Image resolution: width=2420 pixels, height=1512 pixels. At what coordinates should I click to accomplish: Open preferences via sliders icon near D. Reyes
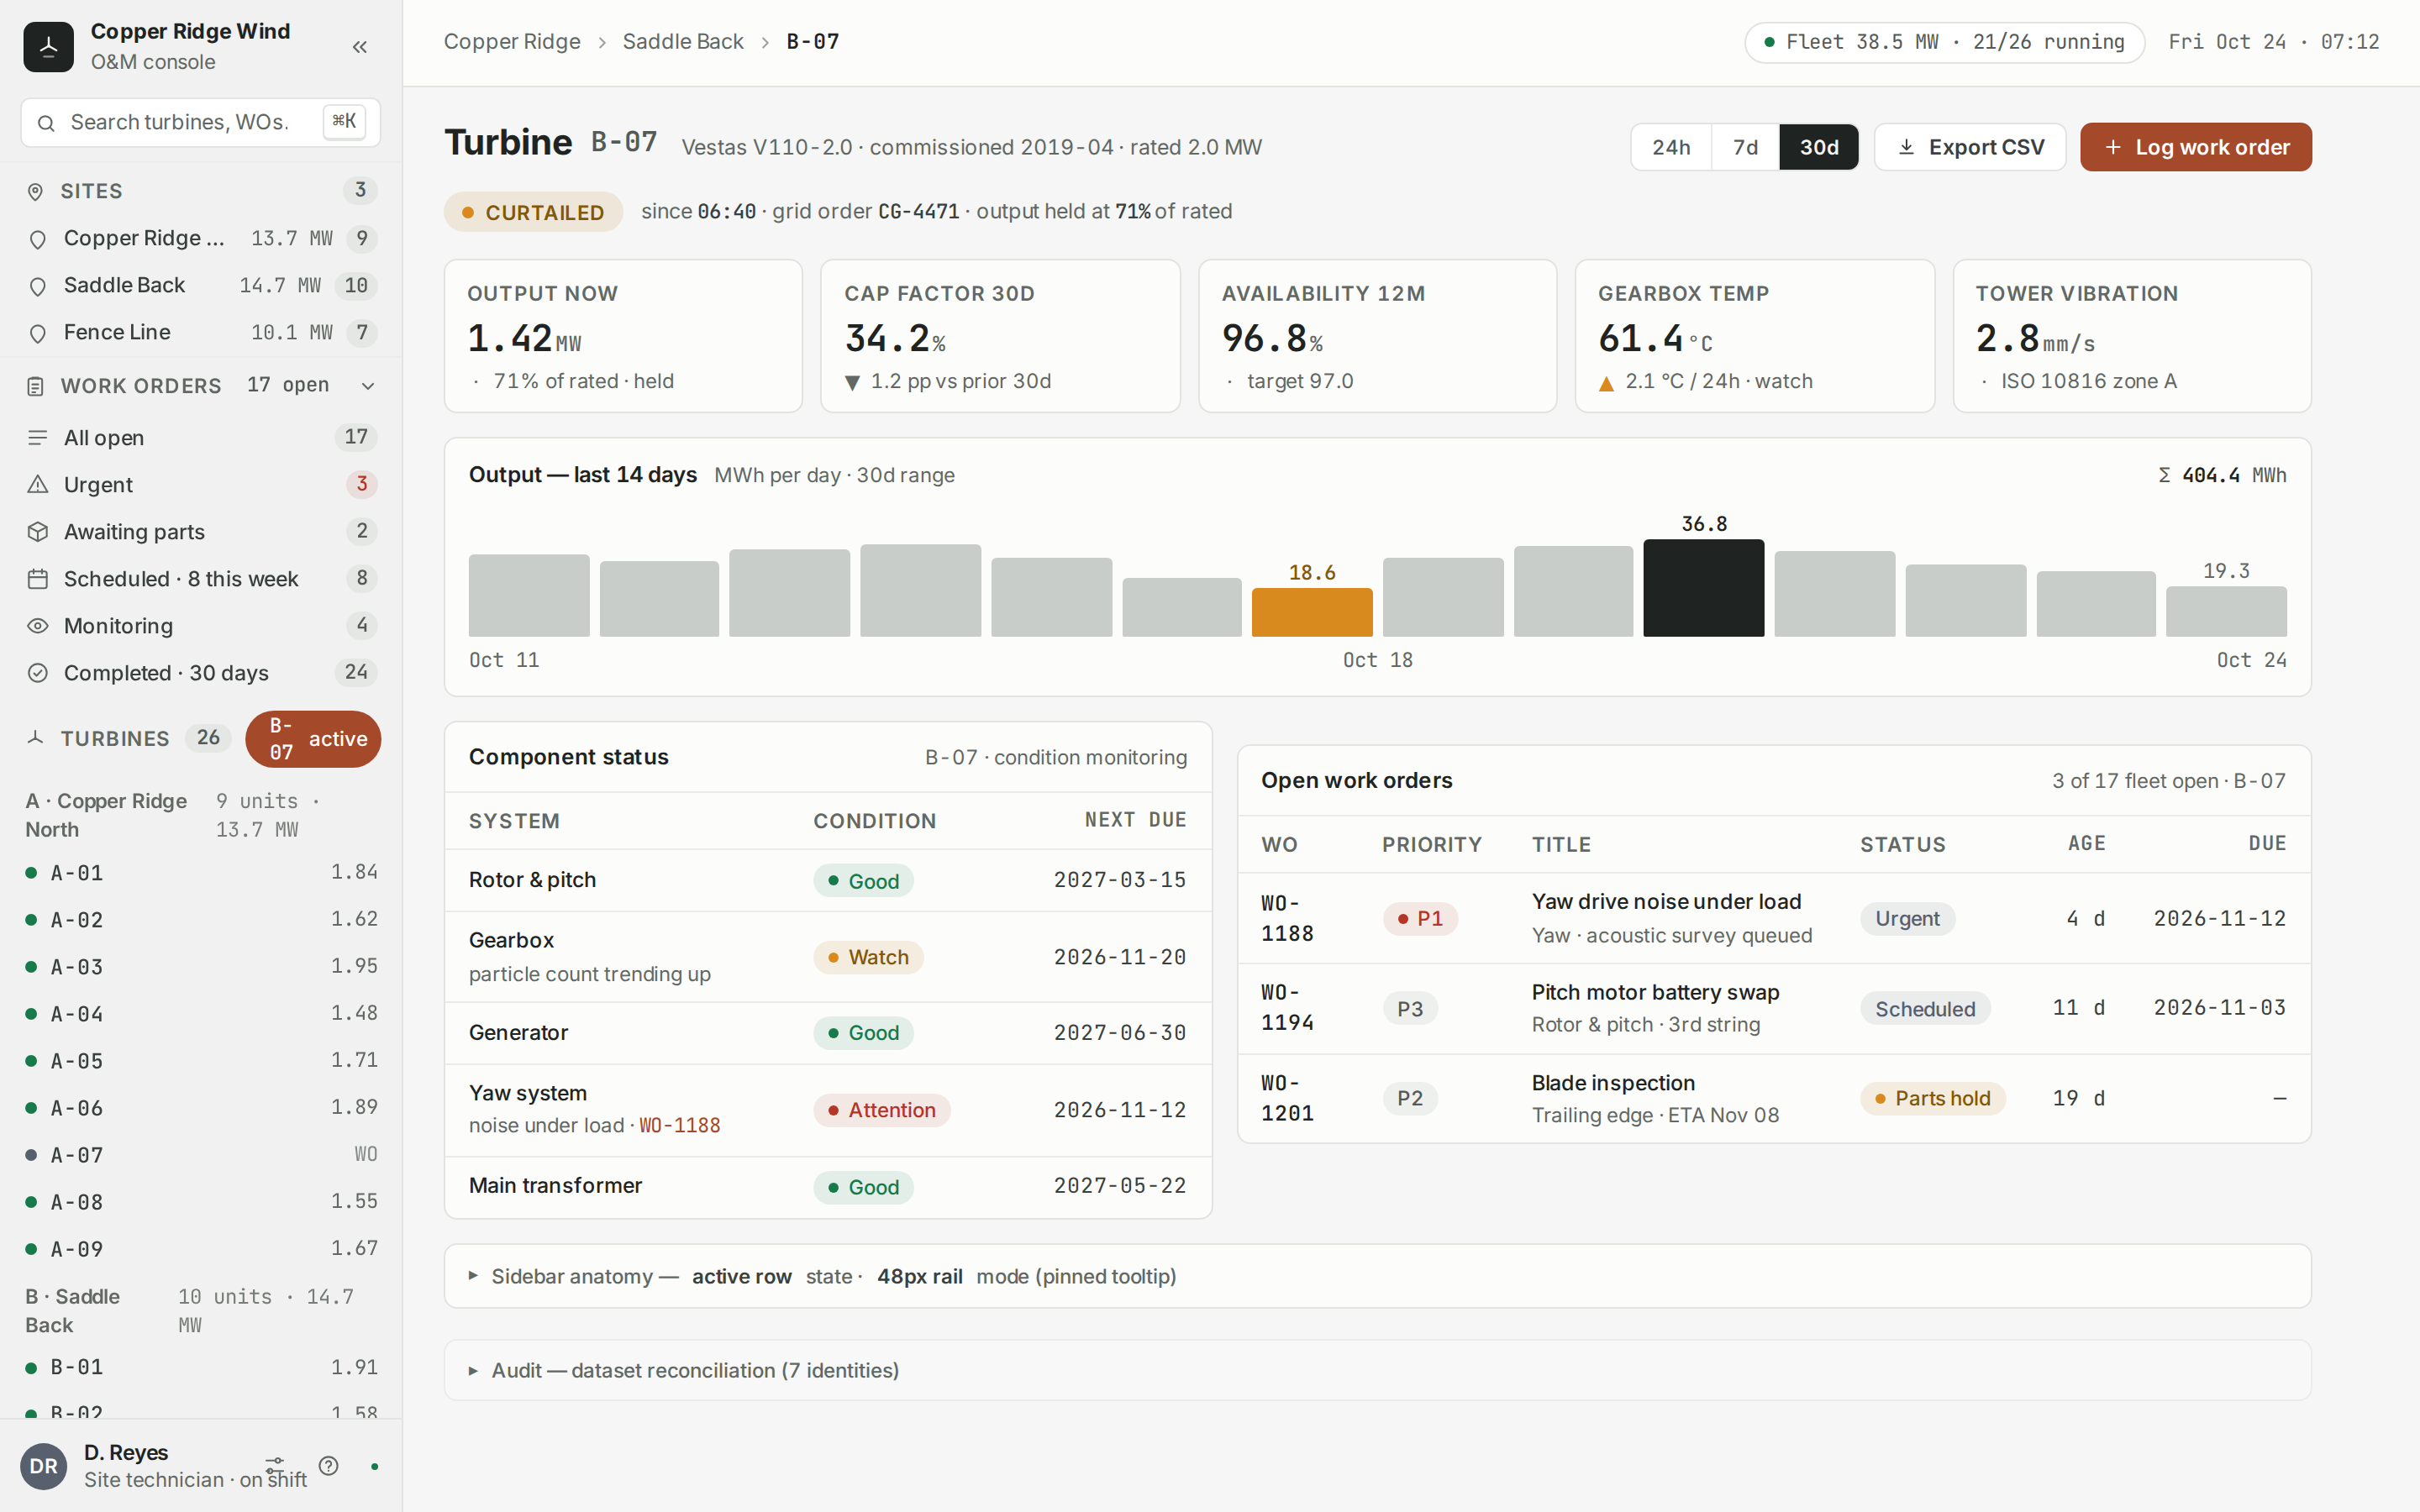(x=275, y=1466)
